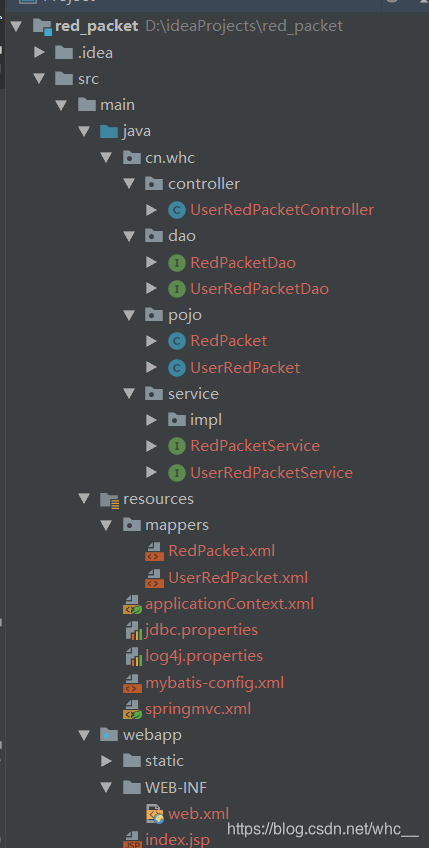Expand the RedPacketDao node
The image size is (429, 848).
(x=151, y=263)
